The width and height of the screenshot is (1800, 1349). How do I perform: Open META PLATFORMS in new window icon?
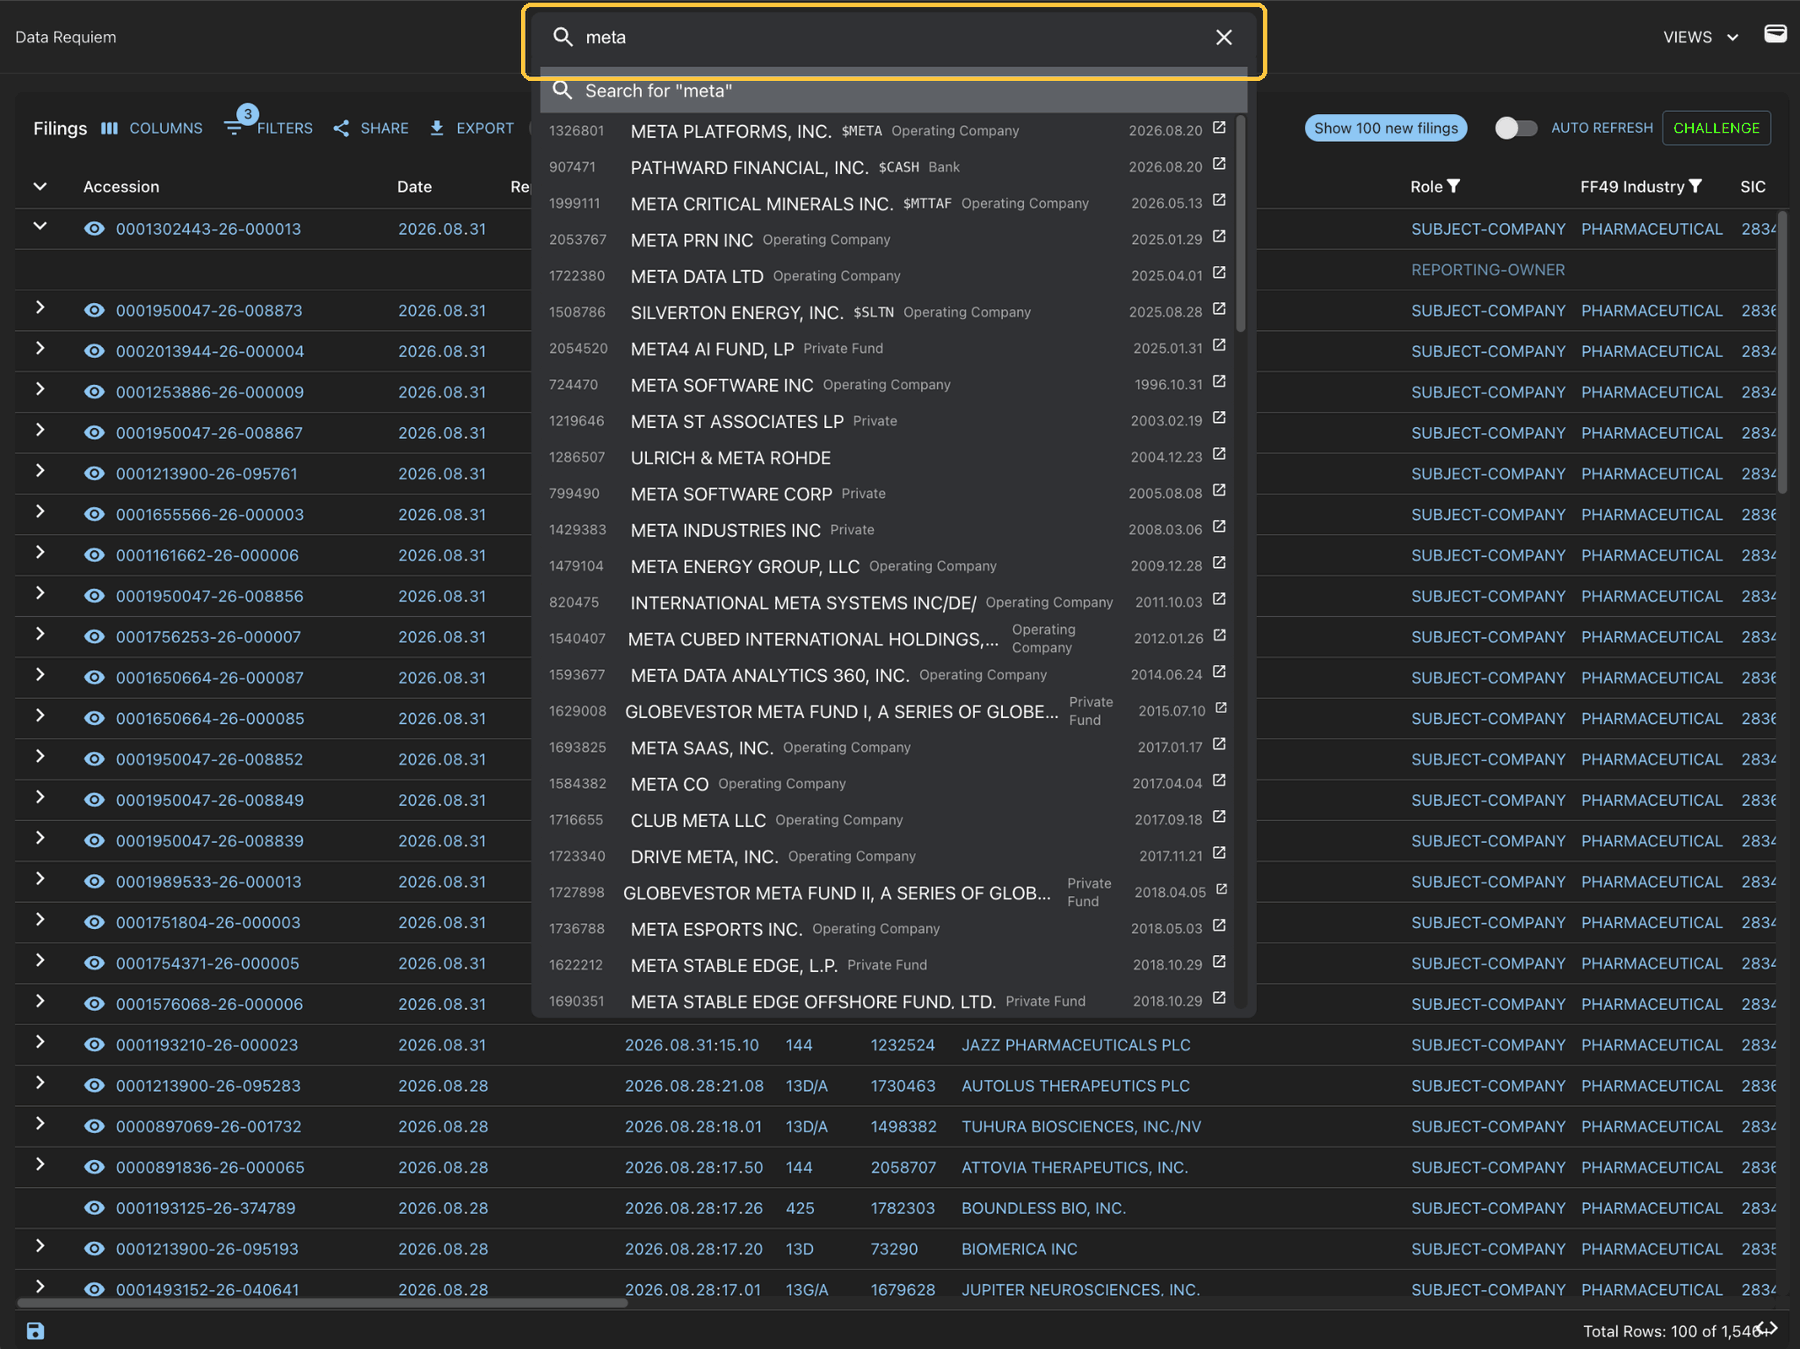1219,128
